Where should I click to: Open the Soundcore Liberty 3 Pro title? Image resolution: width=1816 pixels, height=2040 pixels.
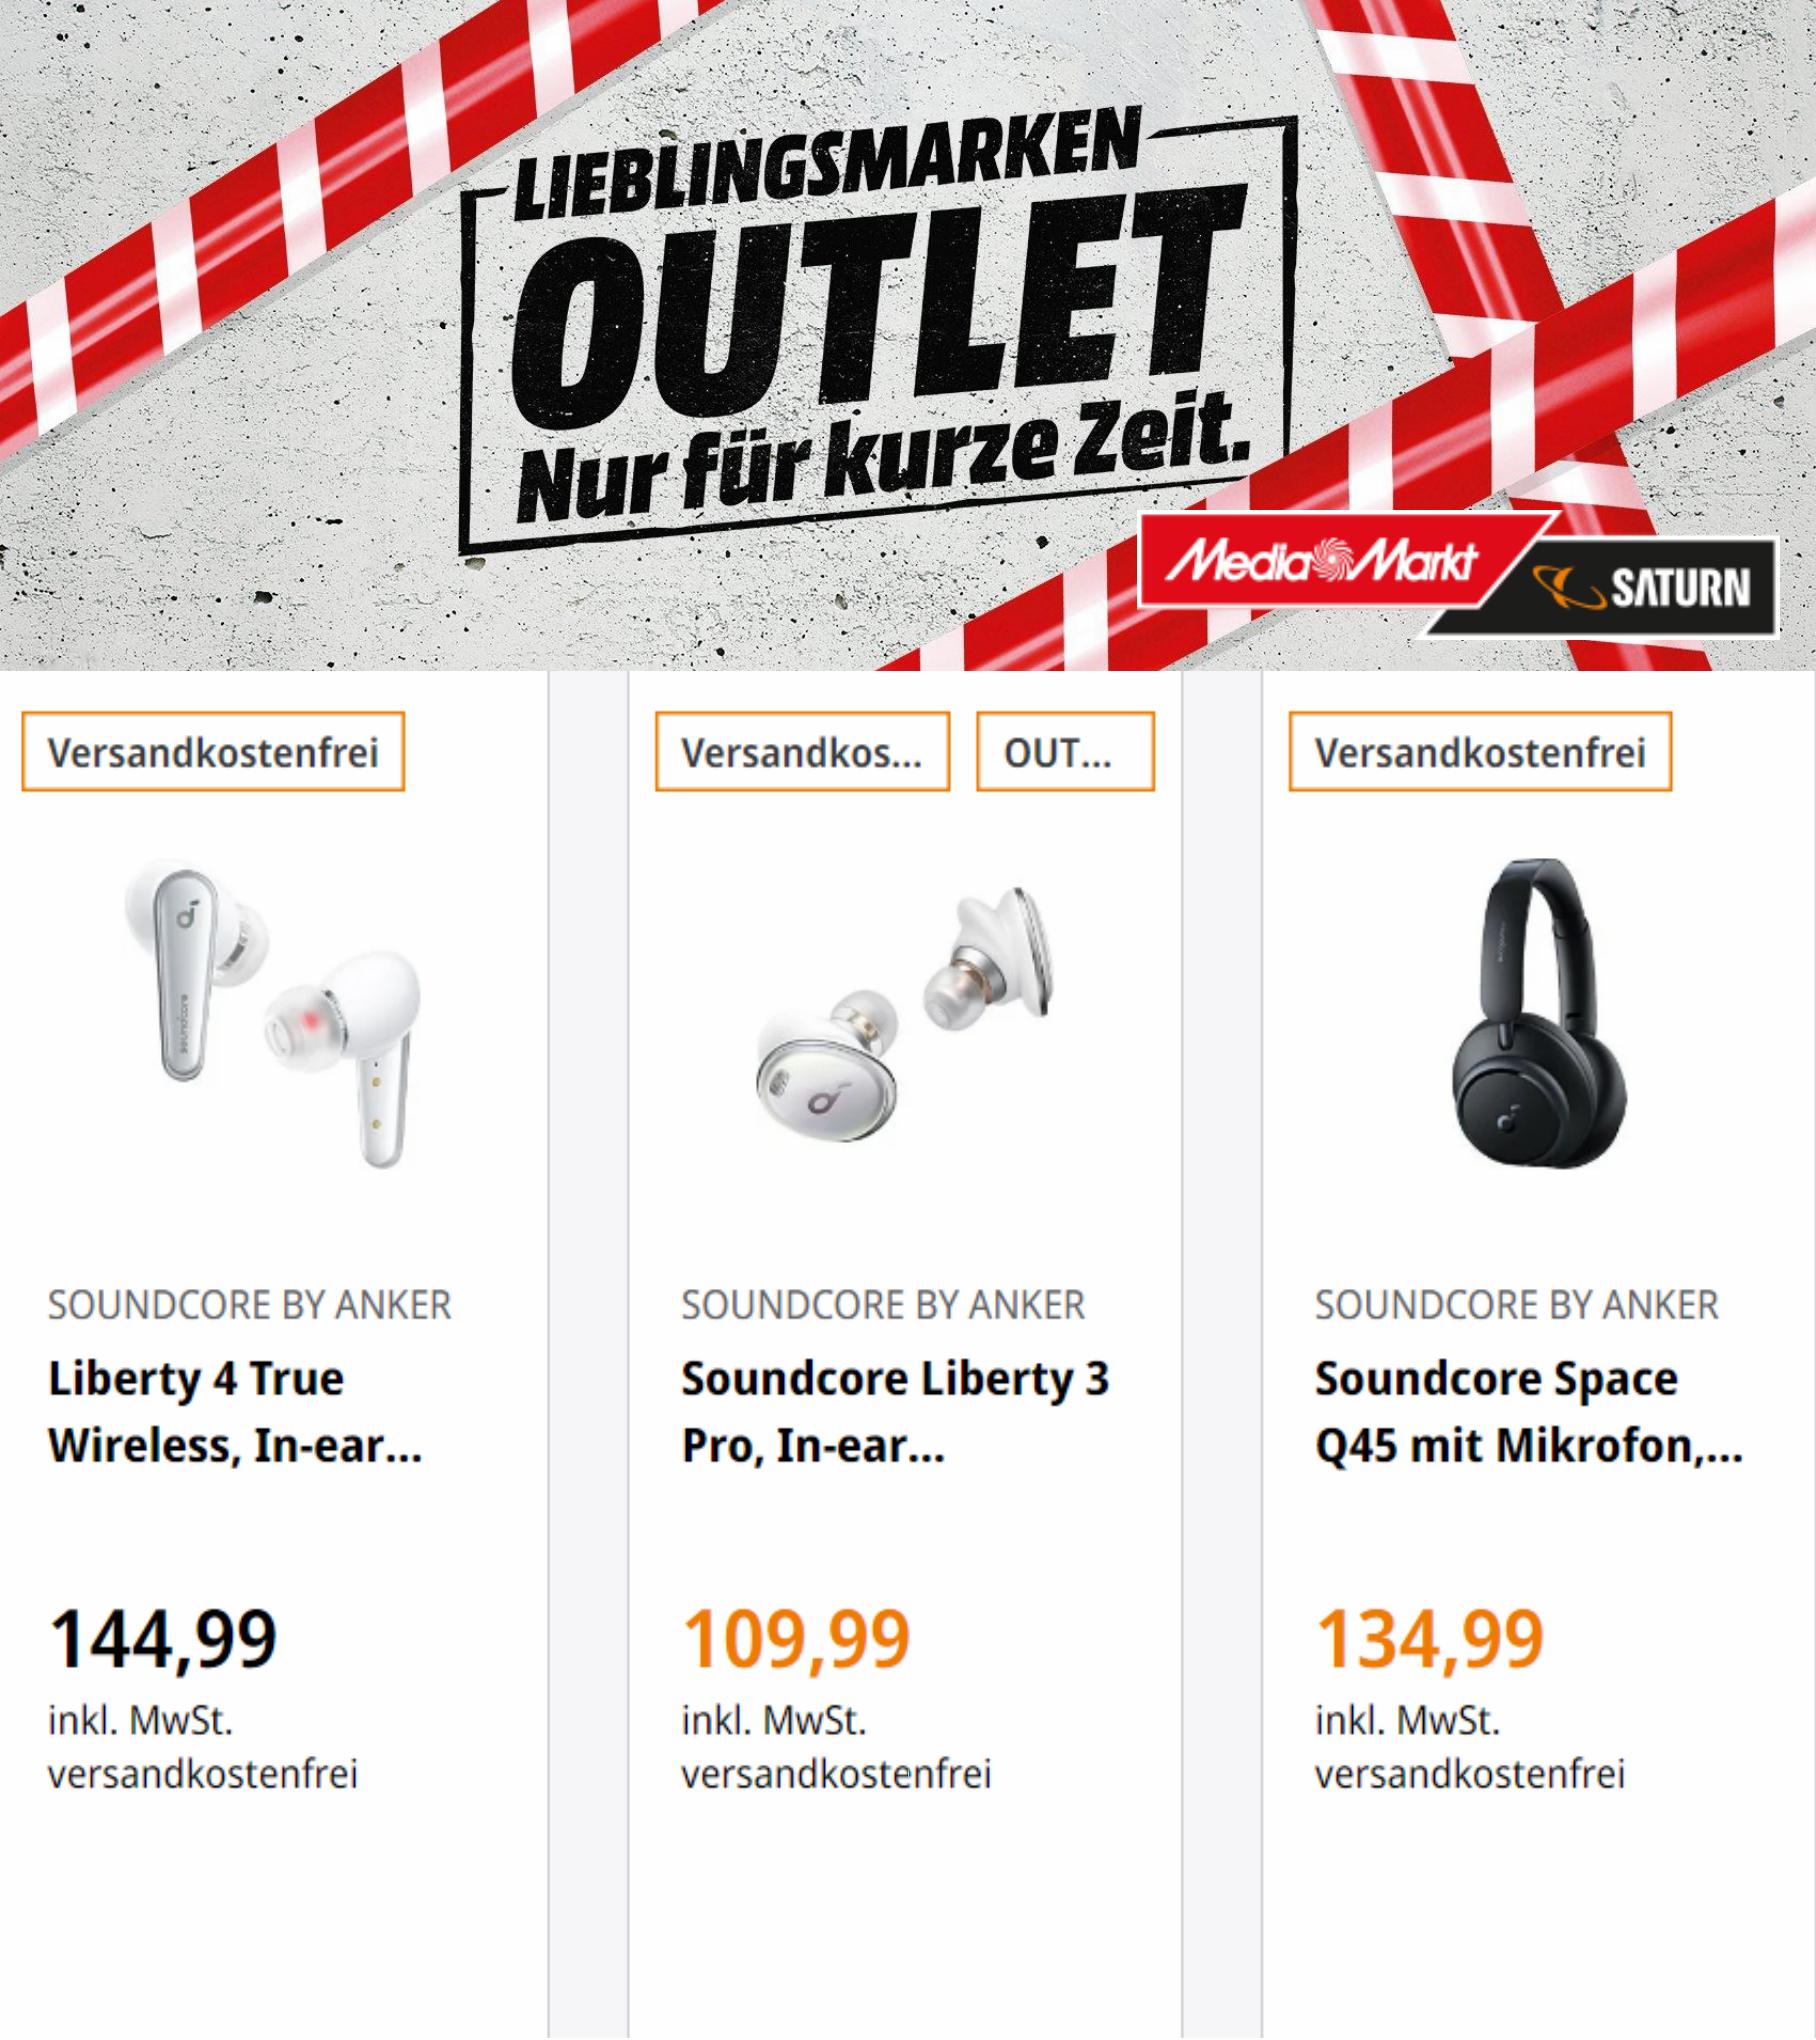coord(895,1412)
